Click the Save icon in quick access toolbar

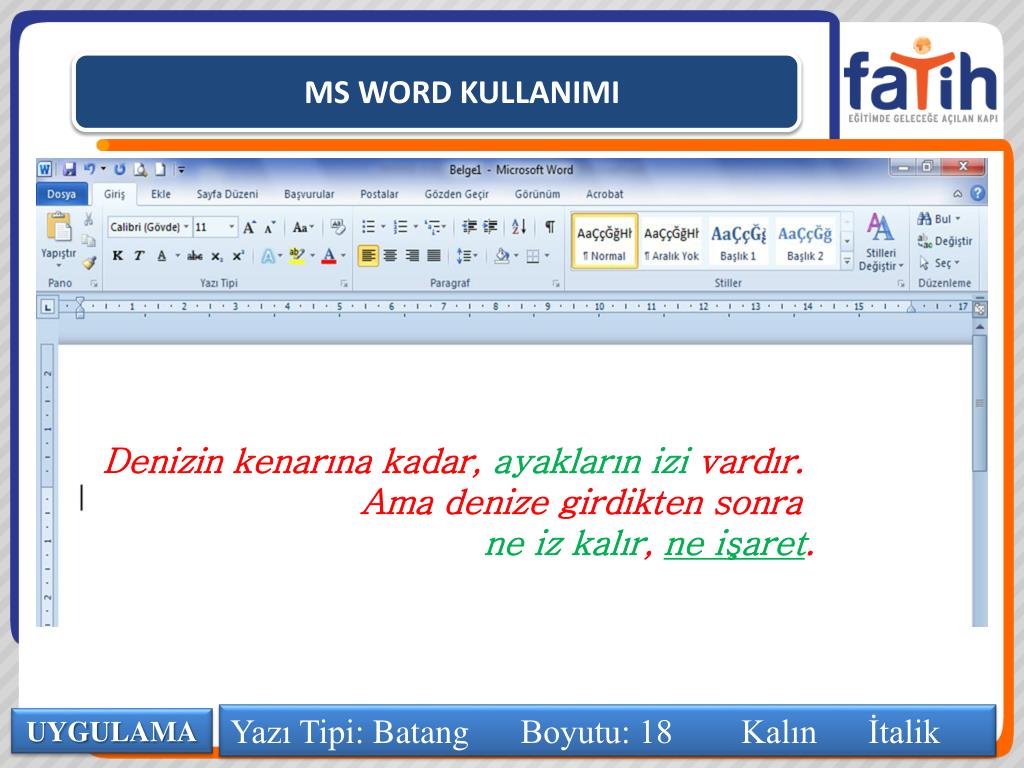point(69,170)
